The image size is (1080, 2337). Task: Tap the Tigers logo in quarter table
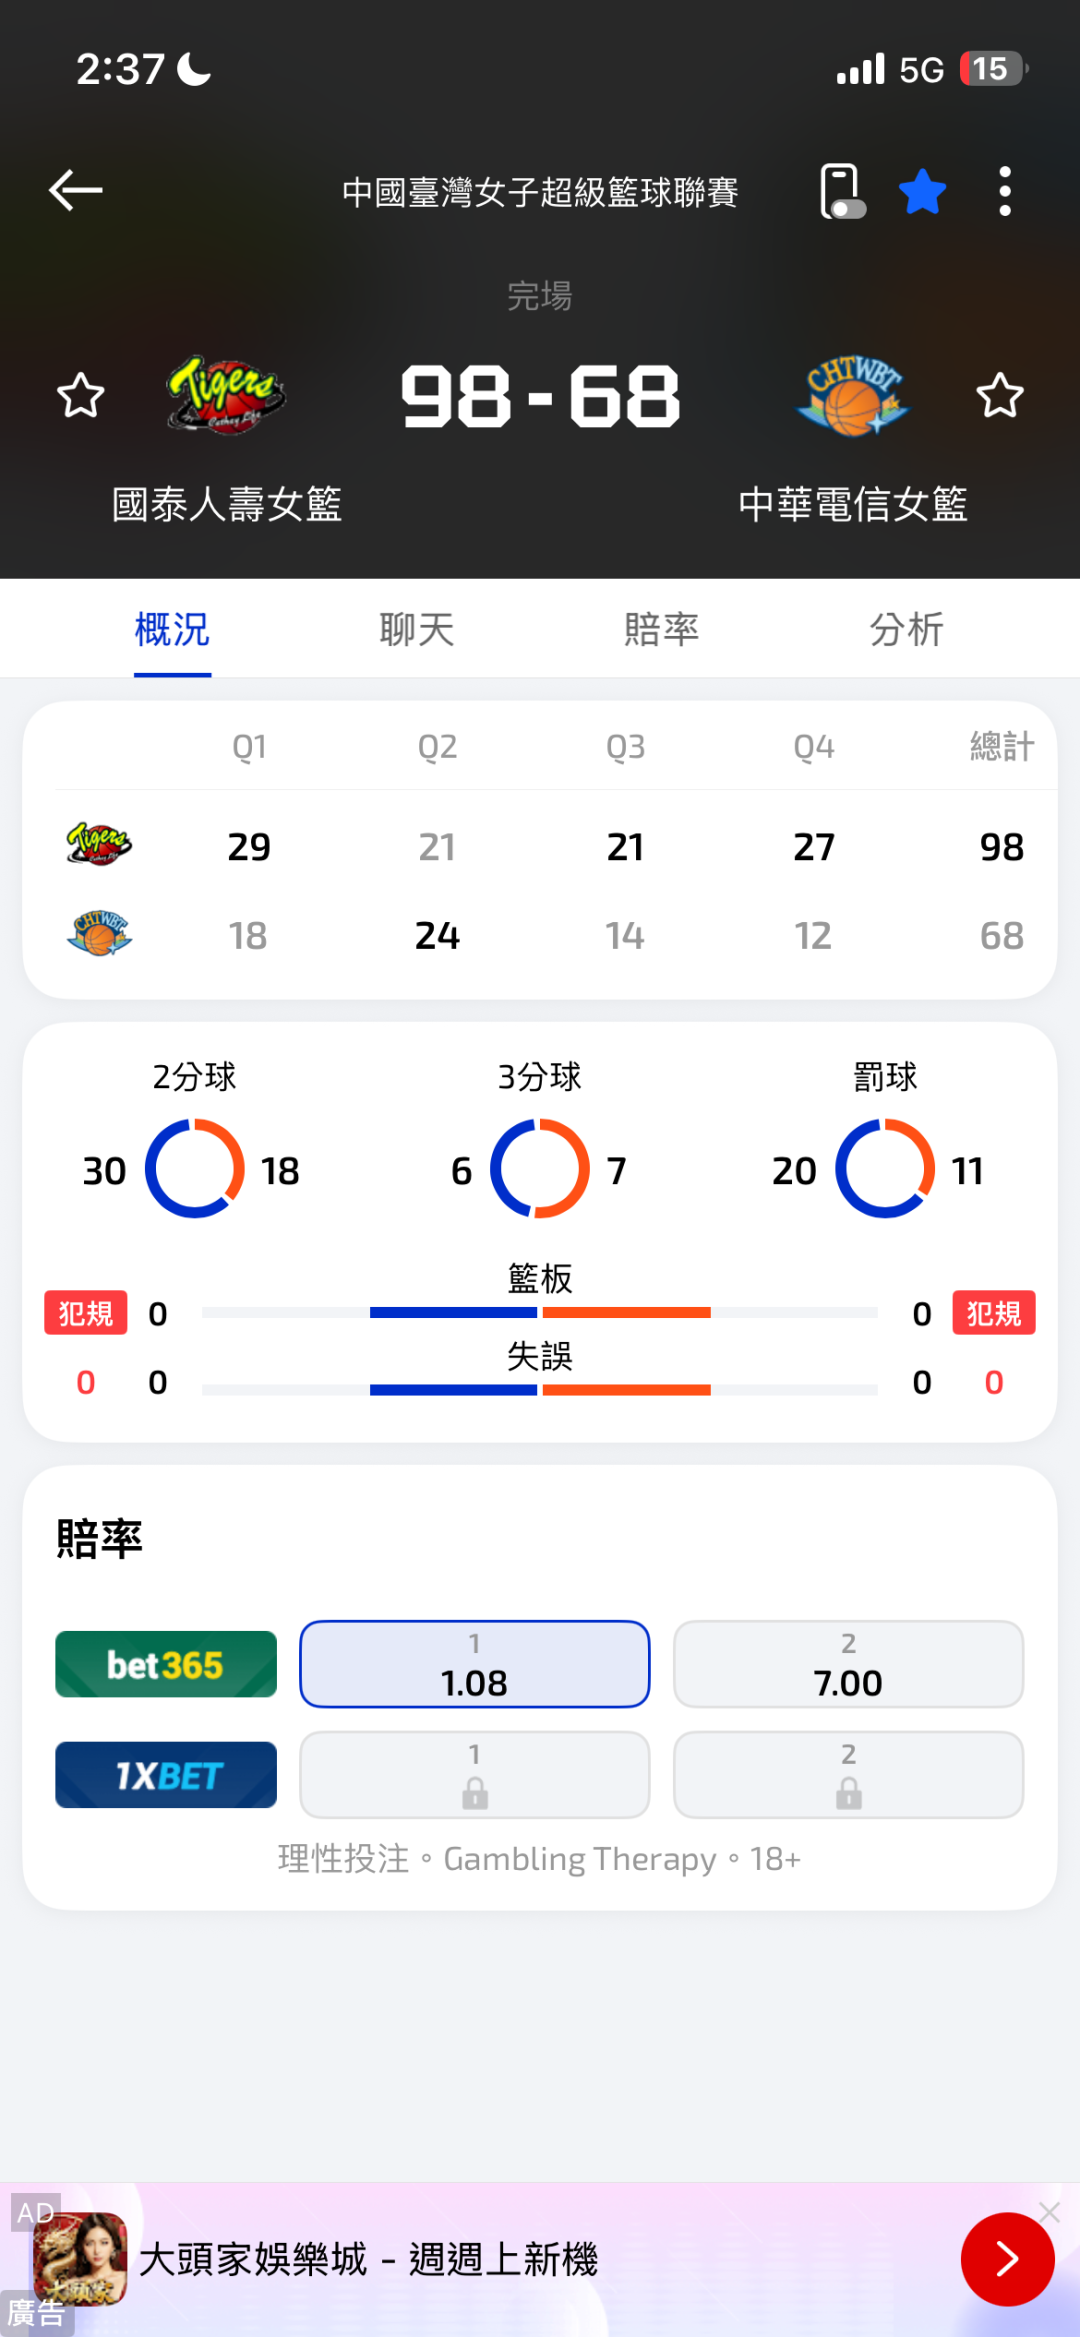tap(99, 845)
